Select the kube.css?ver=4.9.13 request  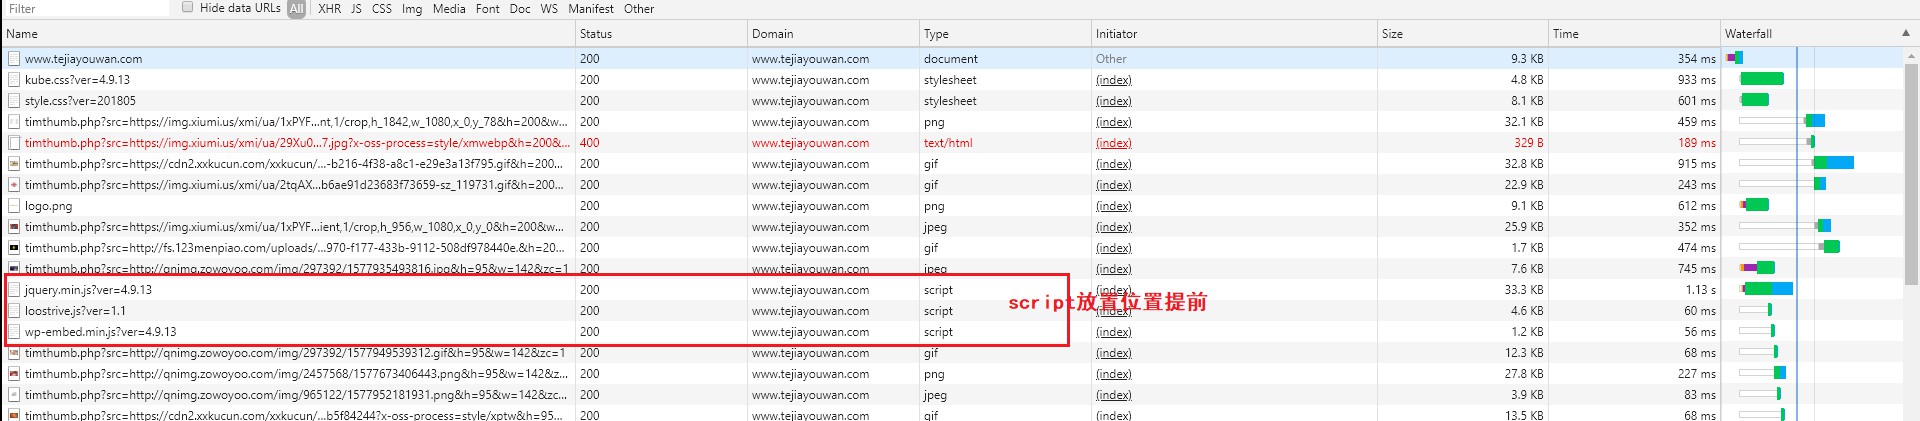tap(77, 80)
